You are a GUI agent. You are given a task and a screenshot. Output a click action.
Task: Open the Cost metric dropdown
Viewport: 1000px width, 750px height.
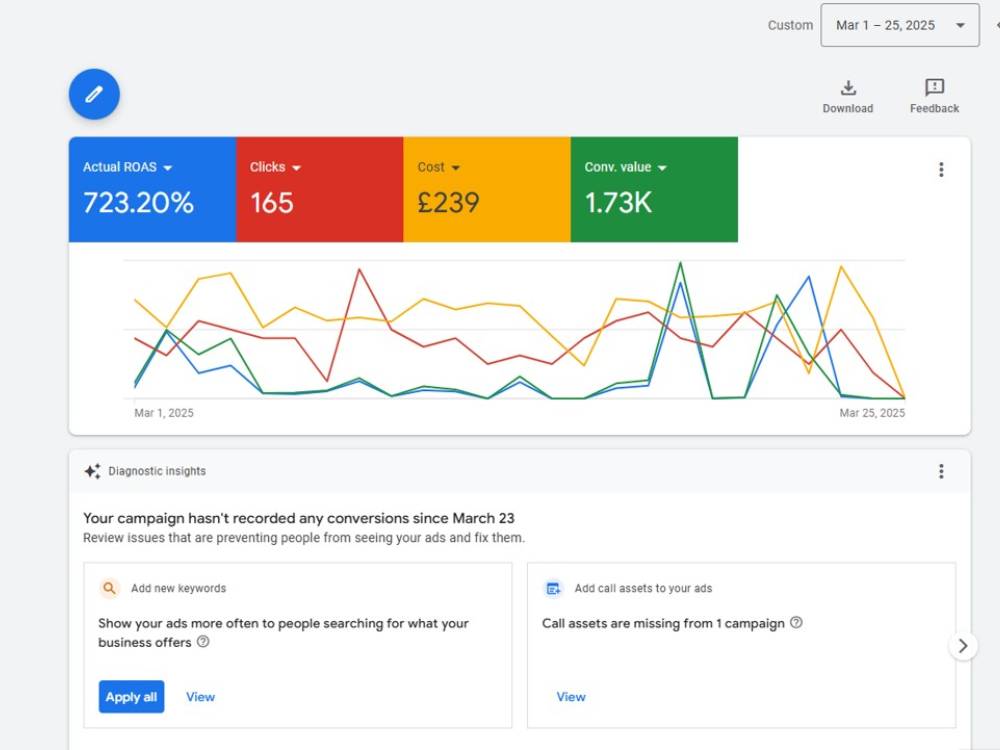438,167
